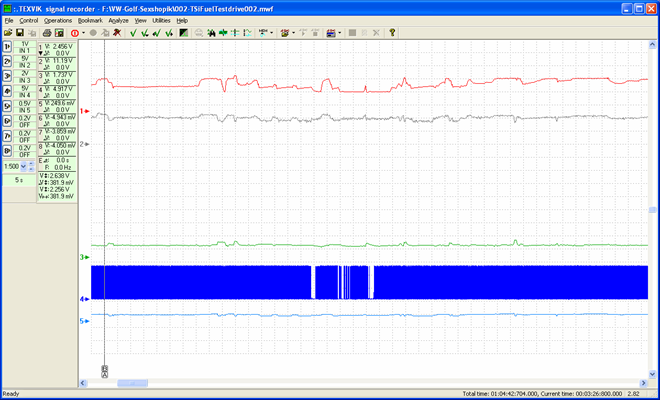The image size is (660, 400).
Task: Click light-blue channel 5 zero-level marker
Action: click(x=85, y=321)
